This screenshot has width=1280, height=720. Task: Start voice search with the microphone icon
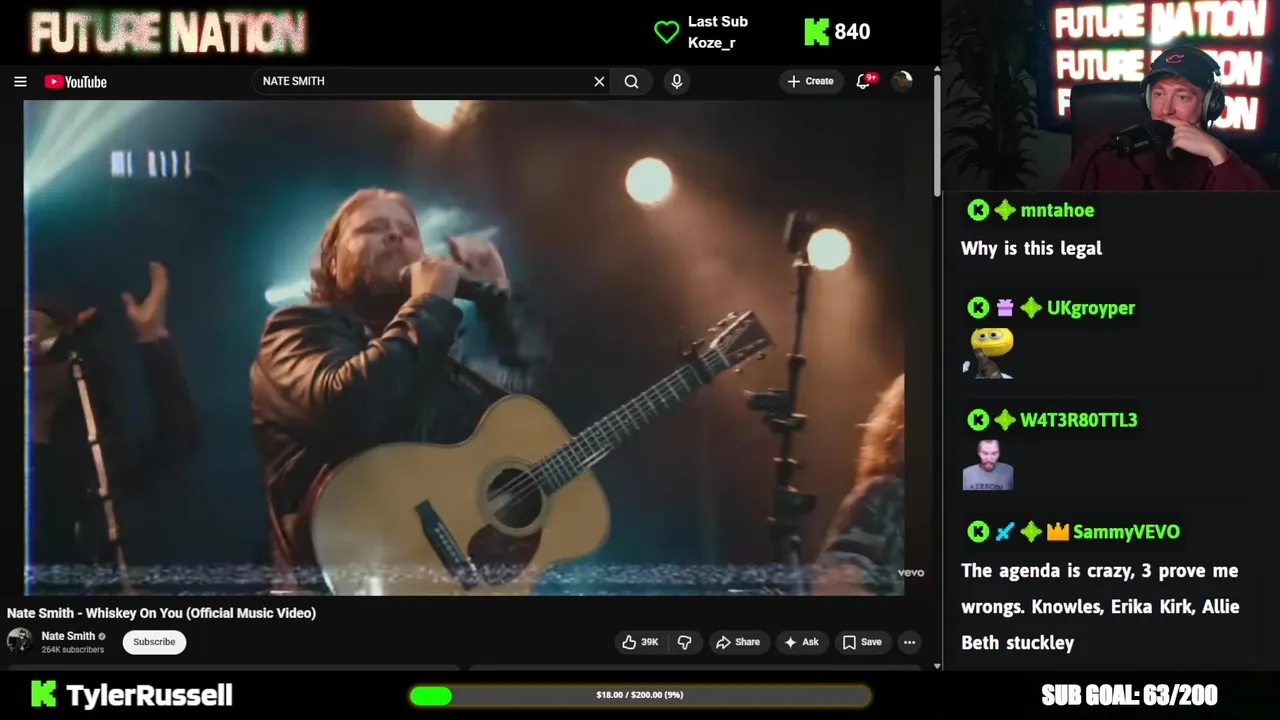coord(677,82)
